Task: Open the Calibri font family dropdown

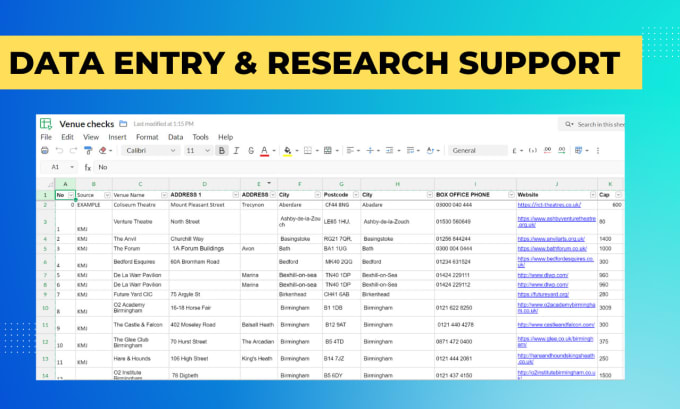Action: 150,151
